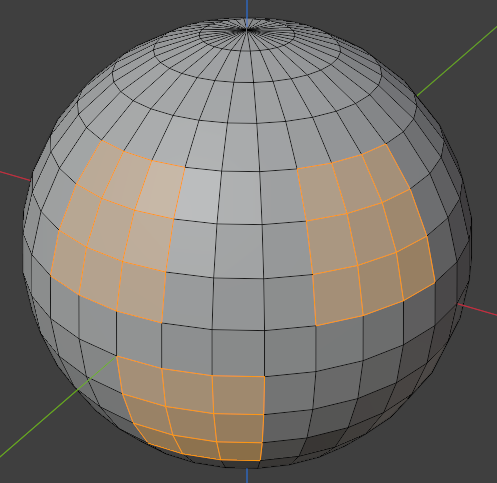This screenshot has width=497, height=483.
Task: Select the sphere's top pole vertex
Action: [247, 30]
